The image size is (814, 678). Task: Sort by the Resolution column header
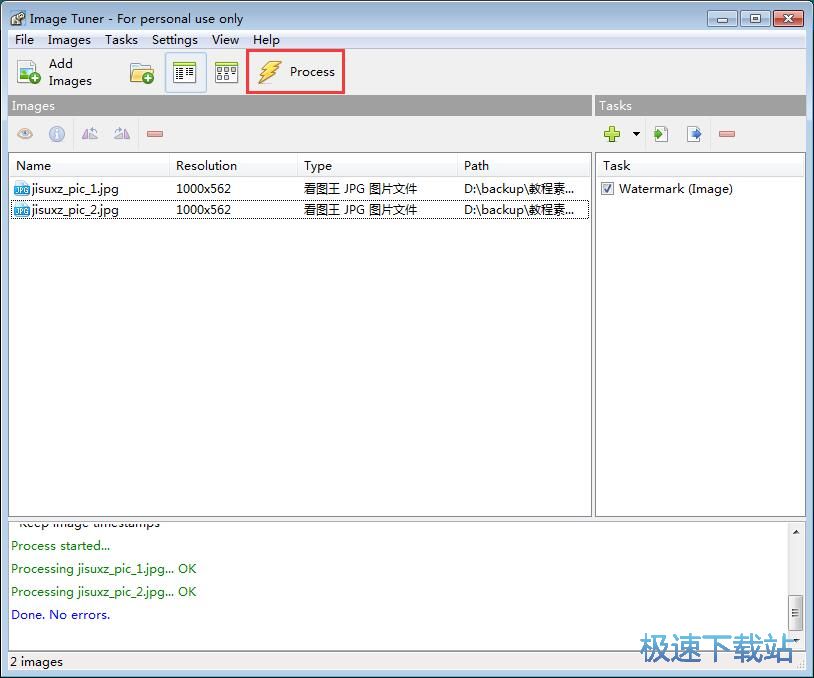[233, 166]
